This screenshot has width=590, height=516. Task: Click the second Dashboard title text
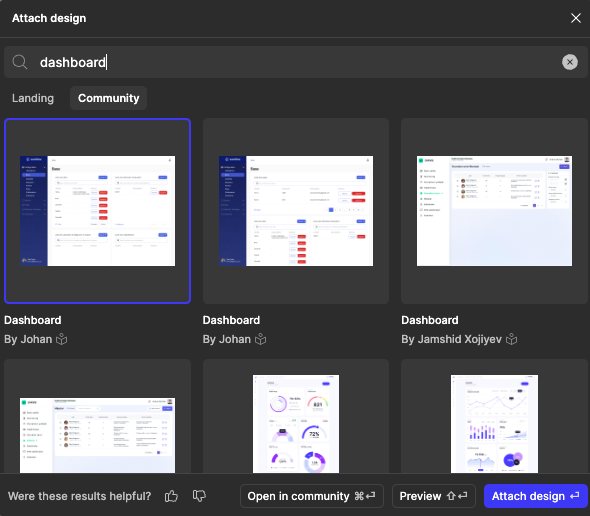231,320
